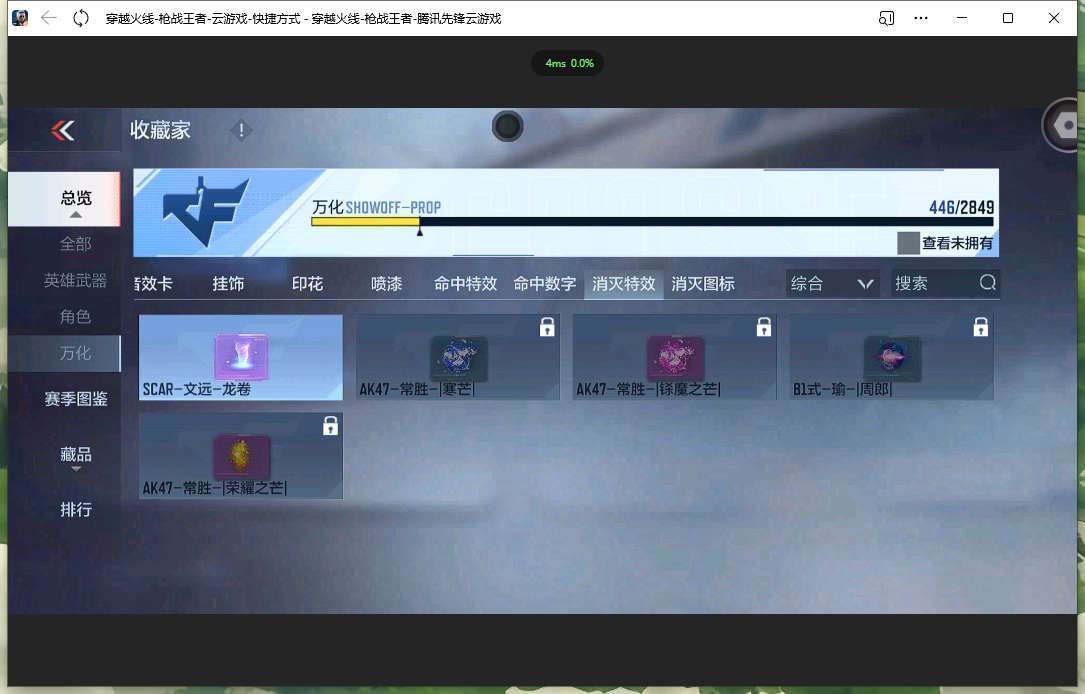1085x694 pixels.
Task: Select the SCAR-文远-龙卷 tornado effect icon
Action: 241,356
